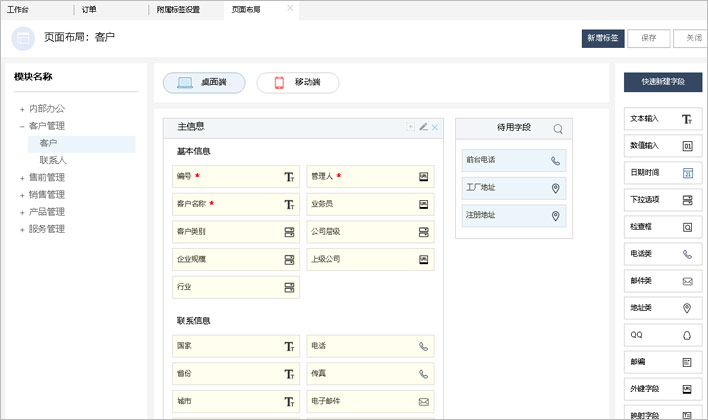708x420 pixels.
Task: Click the add icon in 主信息 header
Action: (x=410, y=127)
